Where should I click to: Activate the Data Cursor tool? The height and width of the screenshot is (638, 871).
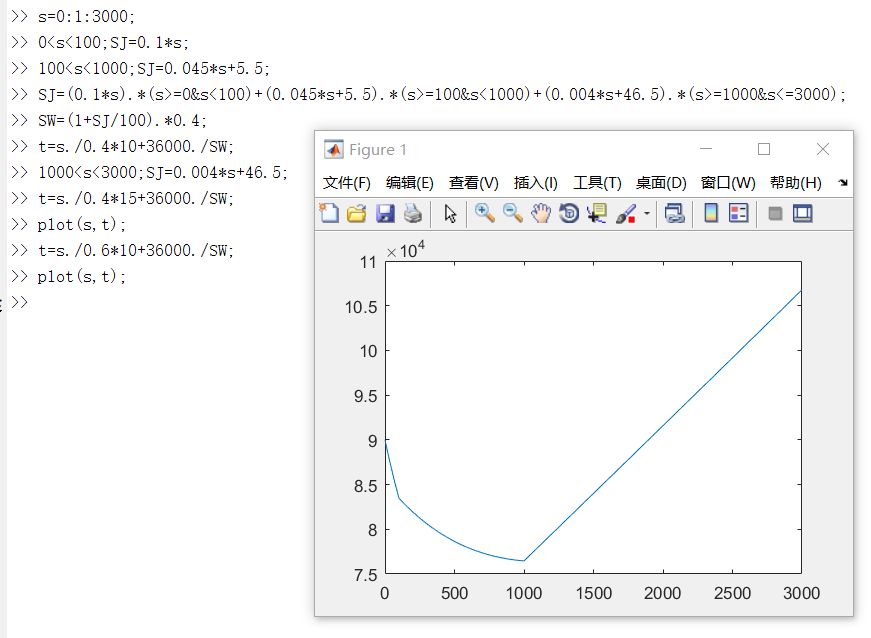pos(597,213)
